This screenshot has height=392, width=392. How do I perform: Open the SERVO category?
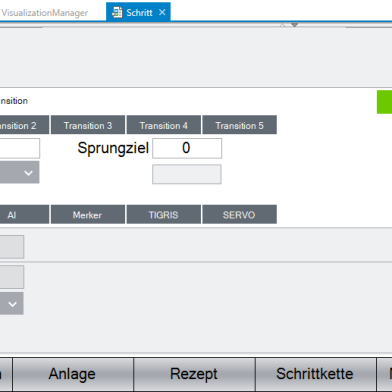click(239, 214)
